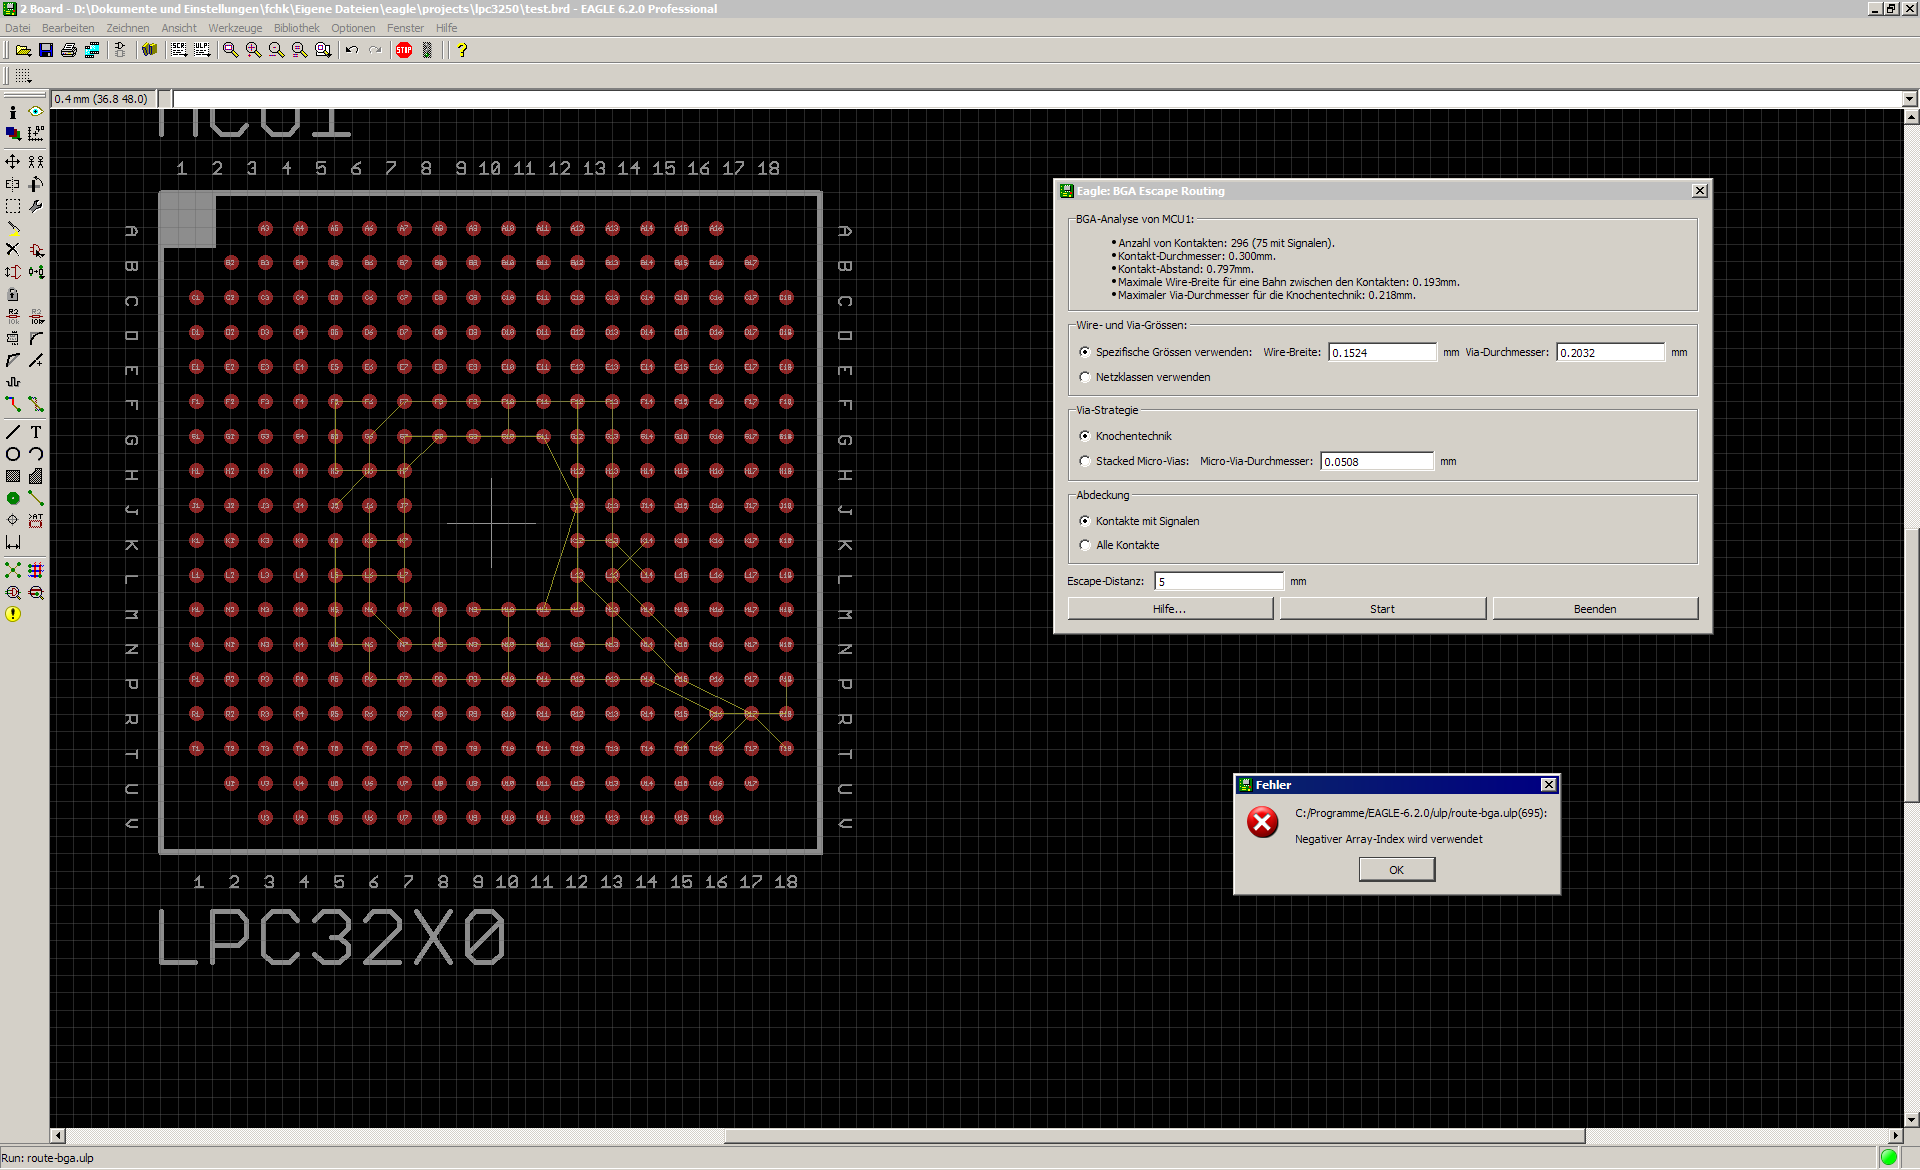
Task: Click the Zoom select area icon
Action: [323, 50]
